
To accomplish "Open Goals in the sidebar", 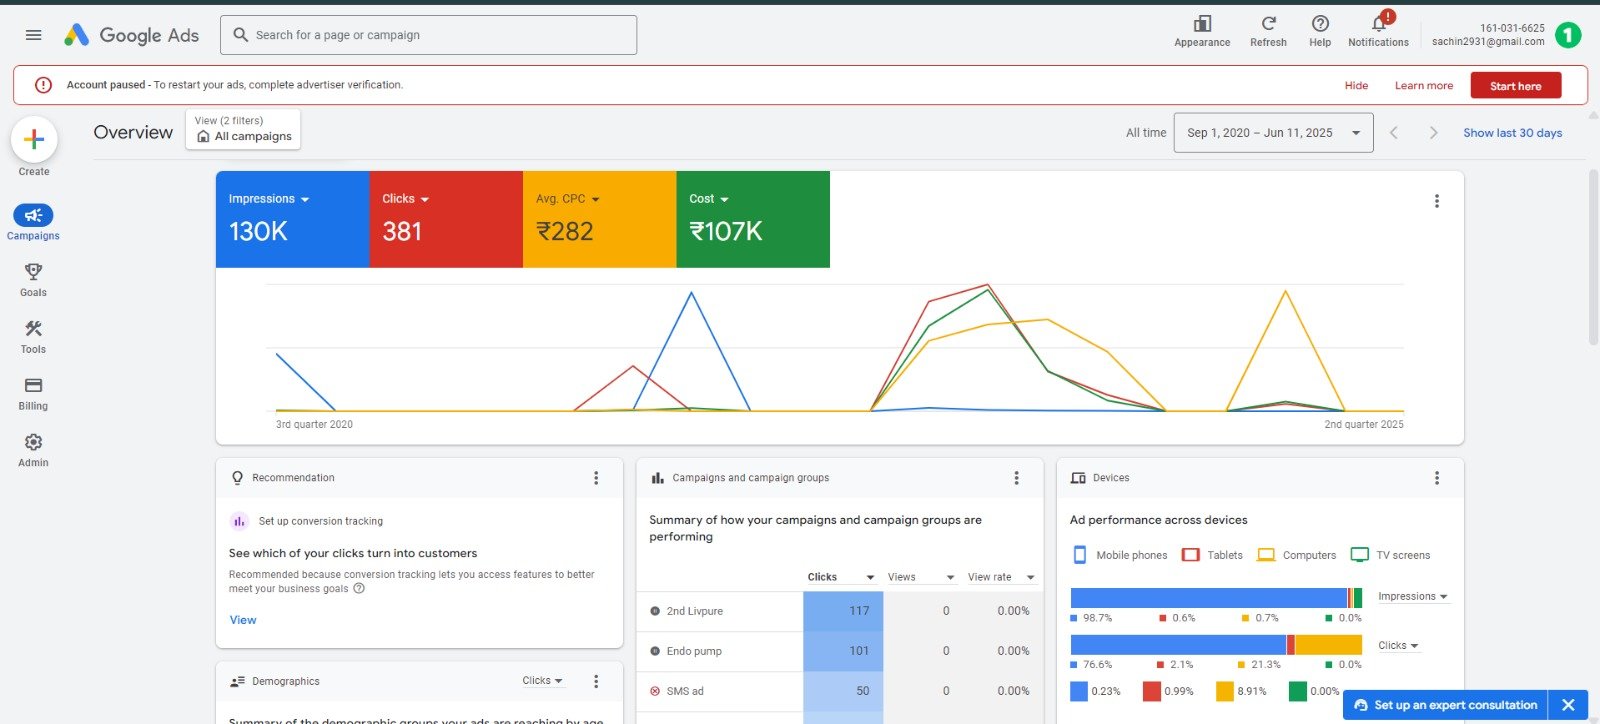I will (x=33, y=280).
